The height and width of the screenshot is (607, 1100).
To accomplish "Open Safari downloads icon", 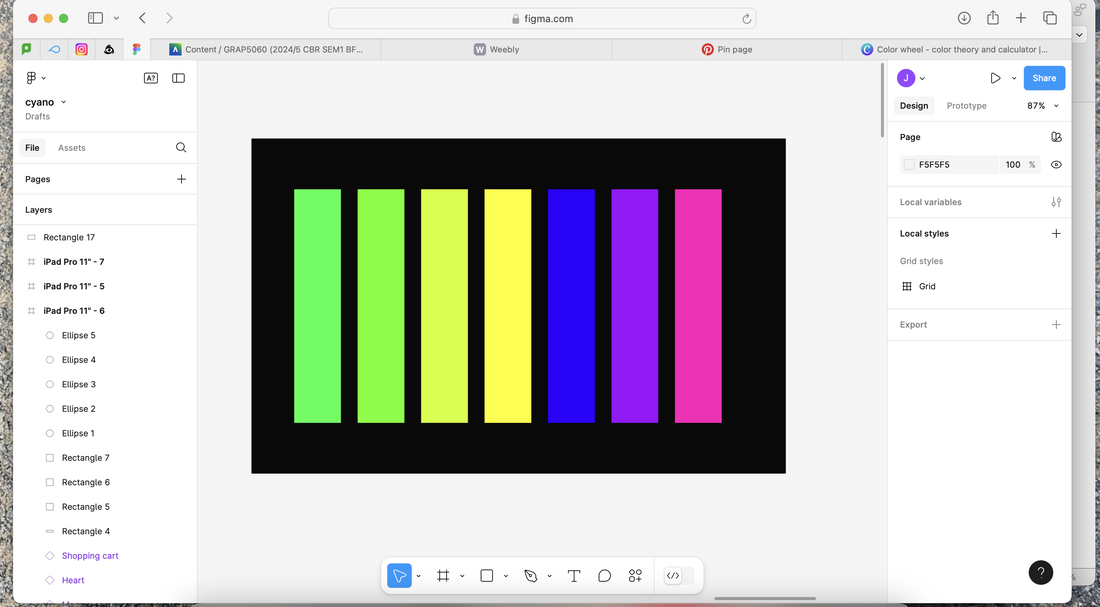I will click(x=964, y=18).
